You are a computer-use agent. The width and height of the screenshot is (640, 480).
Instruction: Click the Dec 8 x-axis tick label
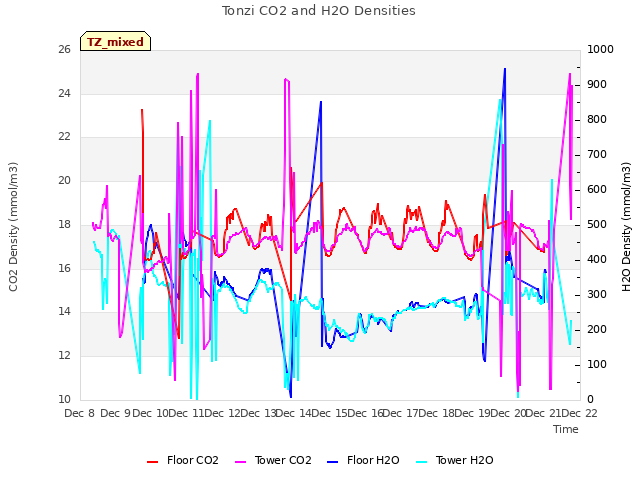[x=80, y=413]
